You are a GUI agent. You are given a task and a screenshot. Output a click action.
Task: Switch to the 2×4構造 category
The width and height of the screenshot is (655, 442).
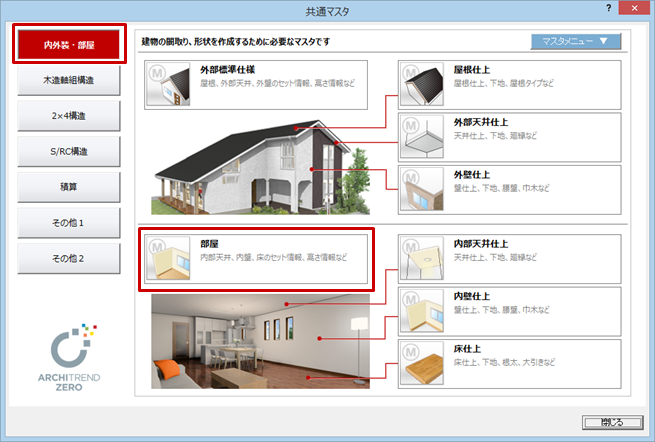coord(69,116)
